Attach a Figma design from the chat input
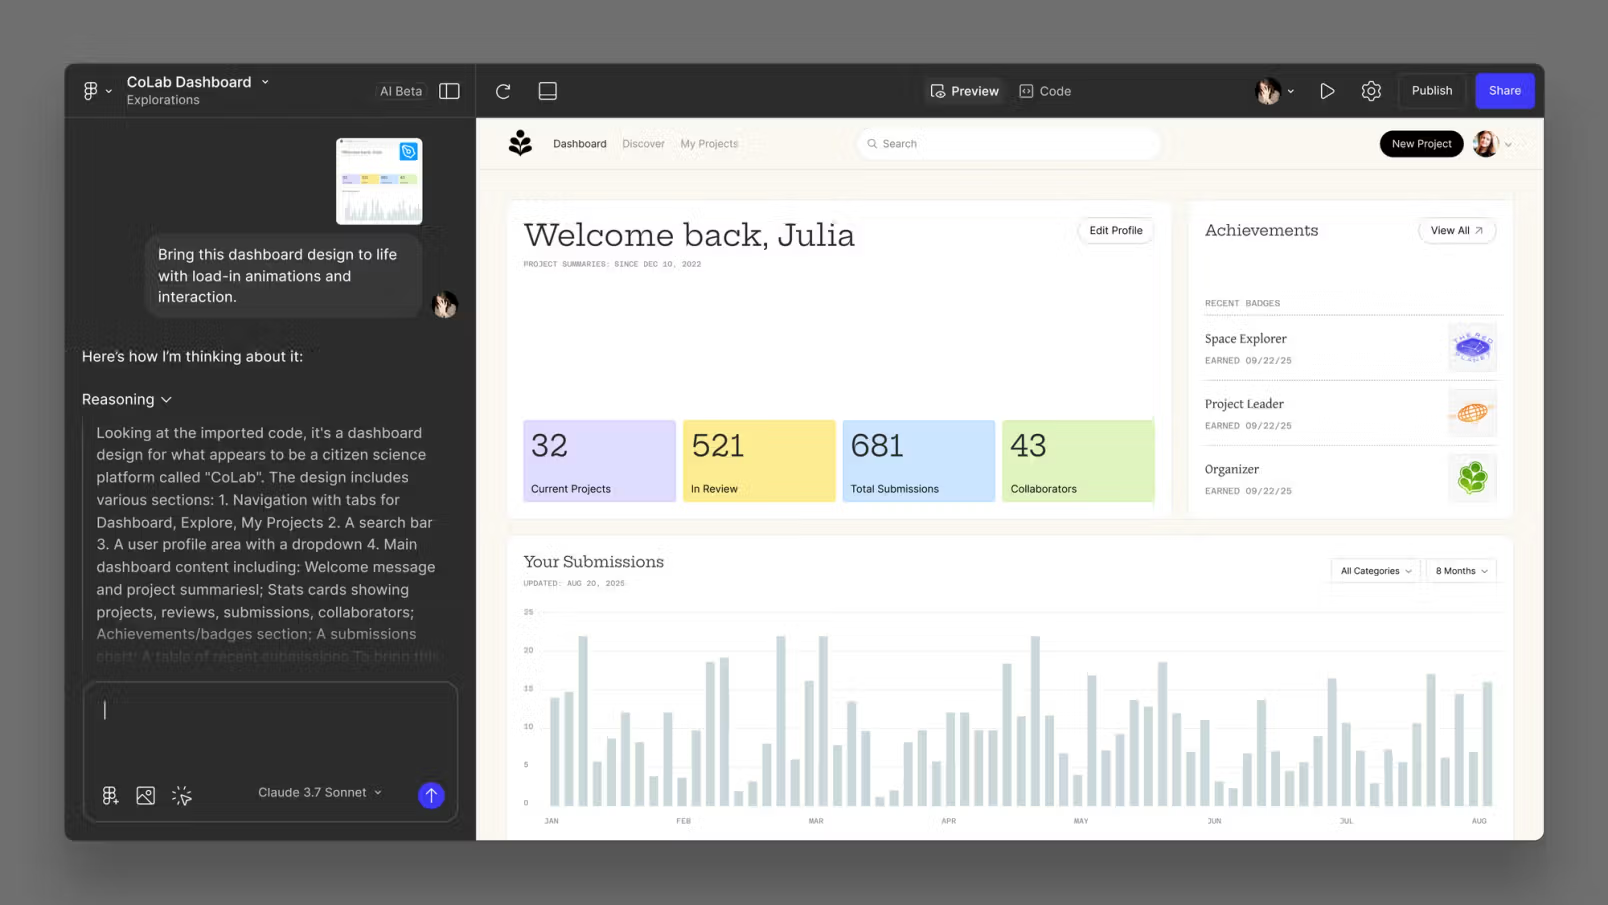Screen dimensions: 1608x905 pyautogui.click(x=110, y=795)
